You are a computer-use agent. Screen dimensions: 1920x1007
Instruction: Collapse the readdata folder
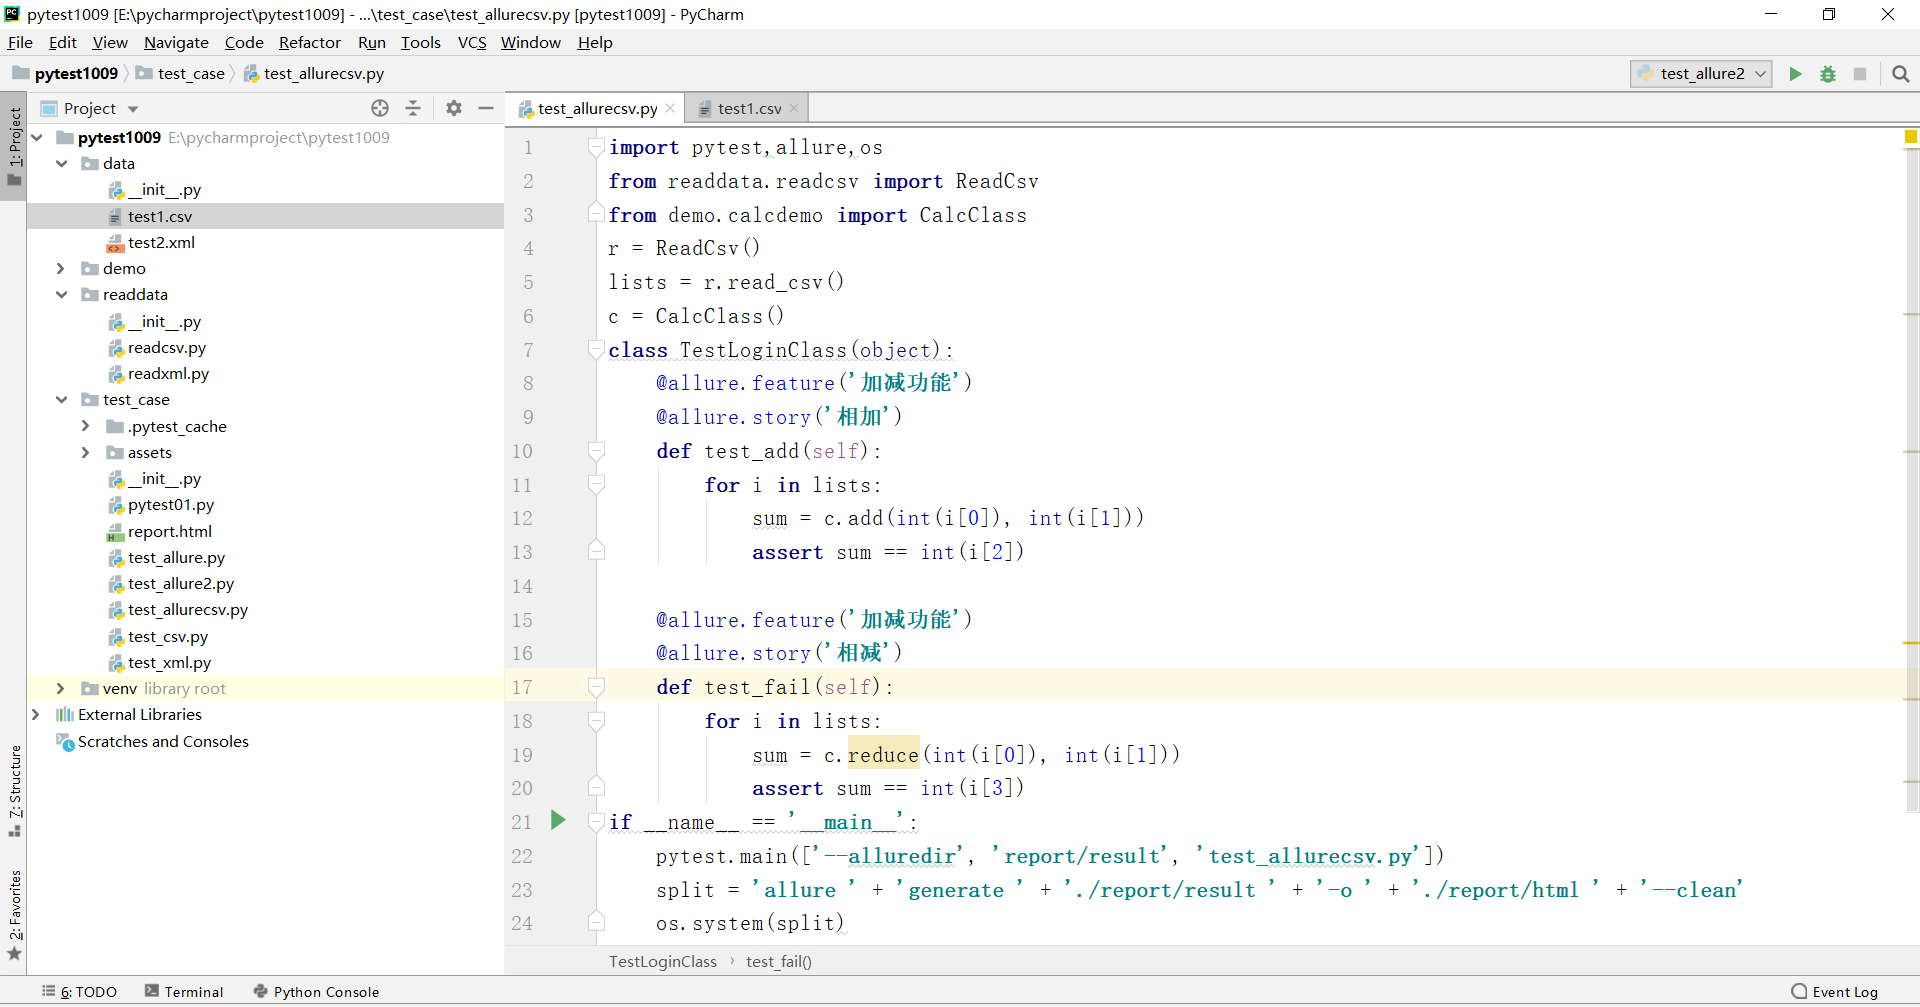[61, 294]
